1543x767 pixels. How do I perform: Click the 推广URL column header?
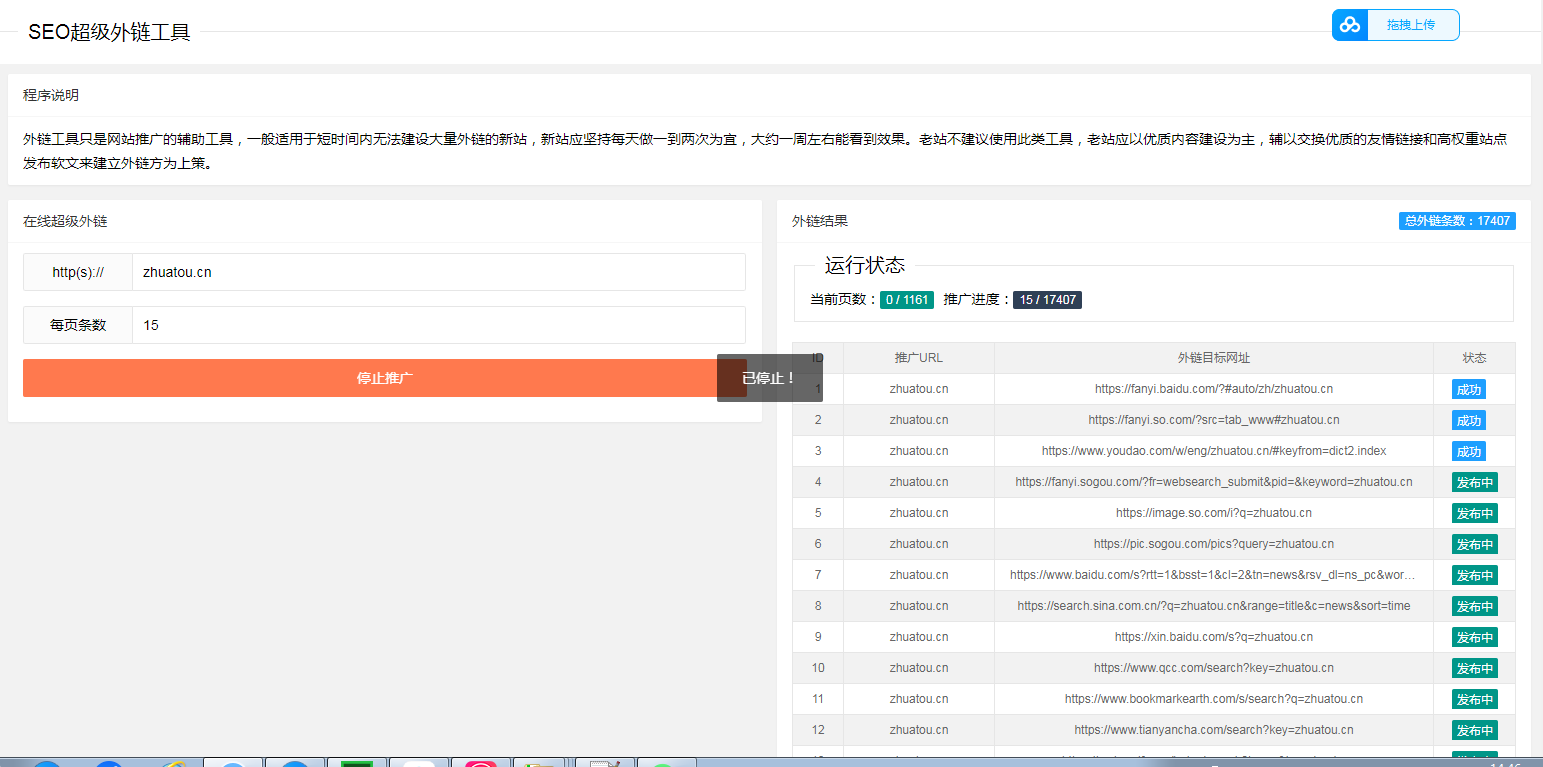tap(918, 358)
